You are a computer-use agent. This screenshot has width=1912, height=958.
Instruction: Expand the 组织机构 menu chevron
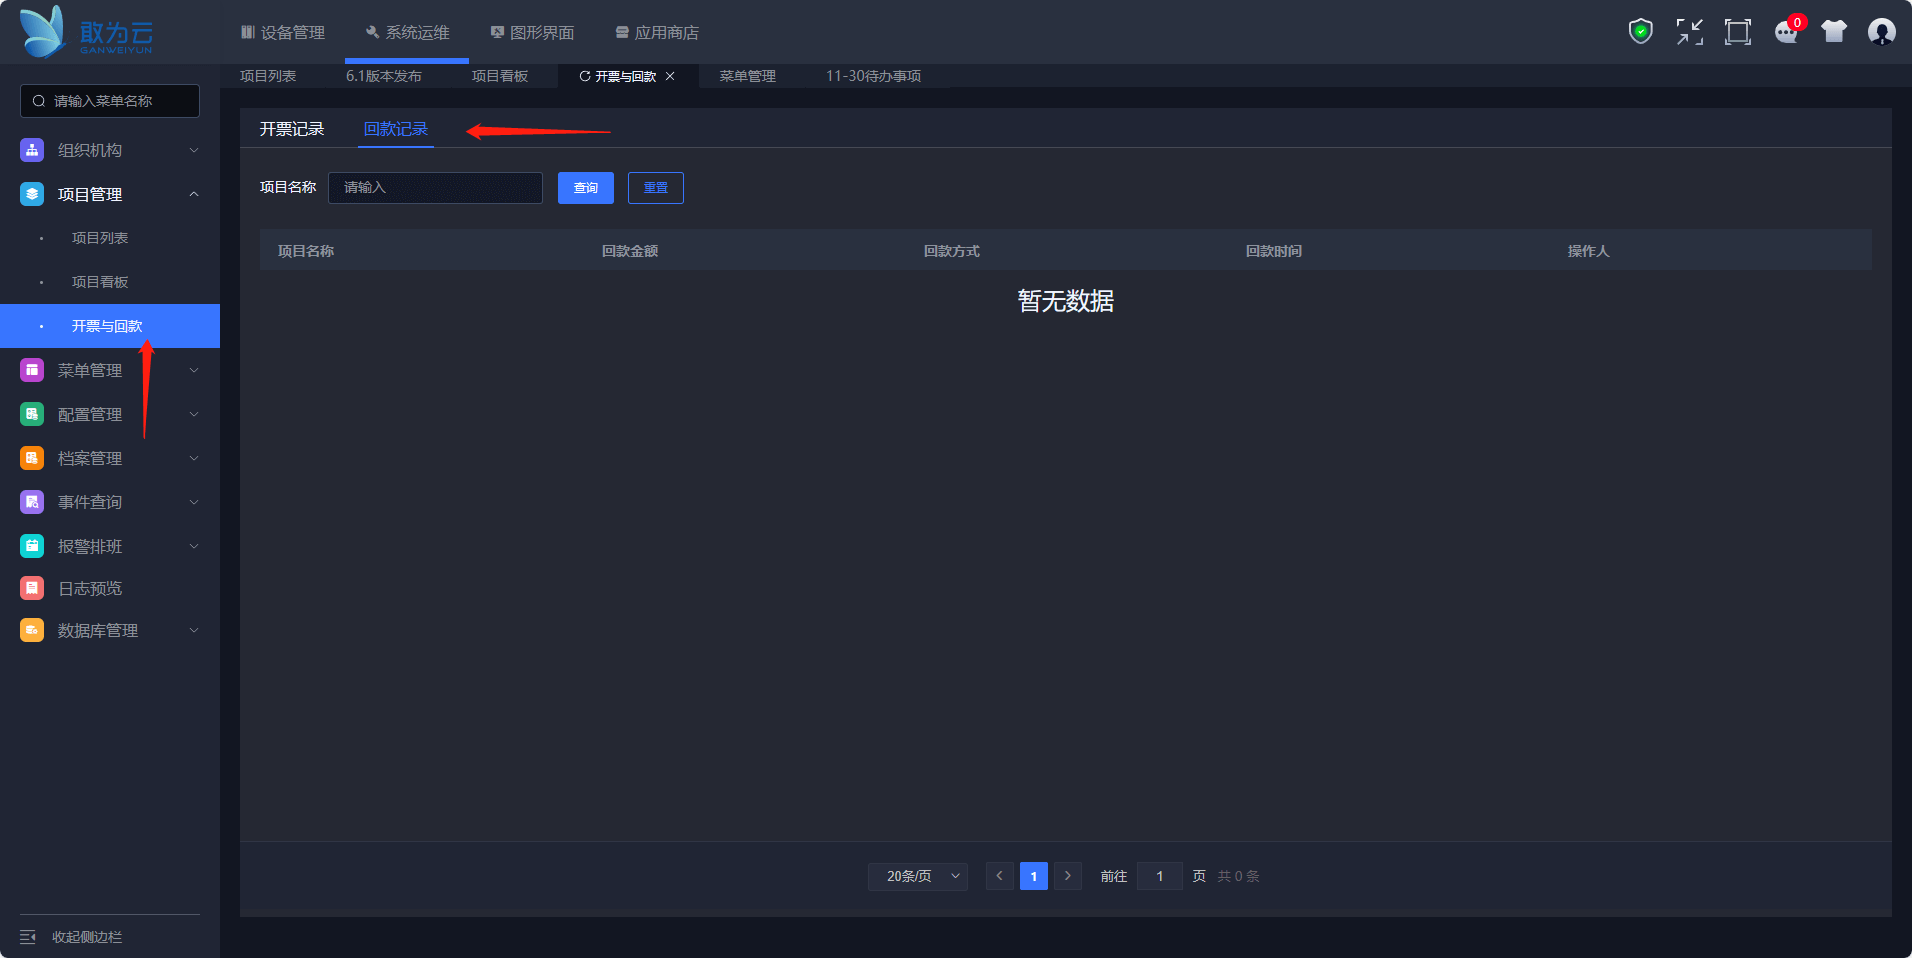194,150
